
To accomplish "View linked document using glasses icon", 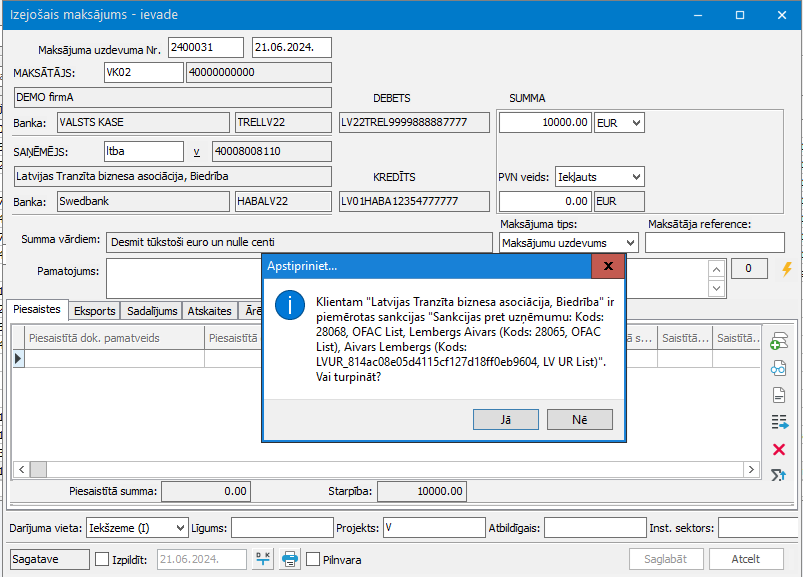I will click(779, 368).
